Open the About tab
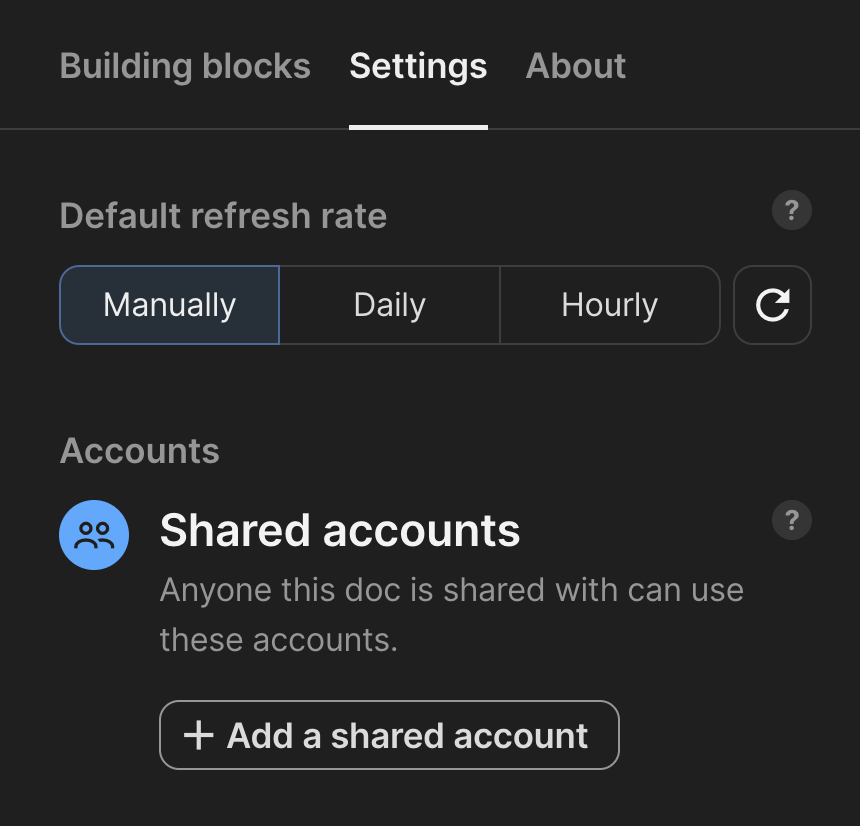This screenshot has width=860, height=826. click(x=575, y=66)
